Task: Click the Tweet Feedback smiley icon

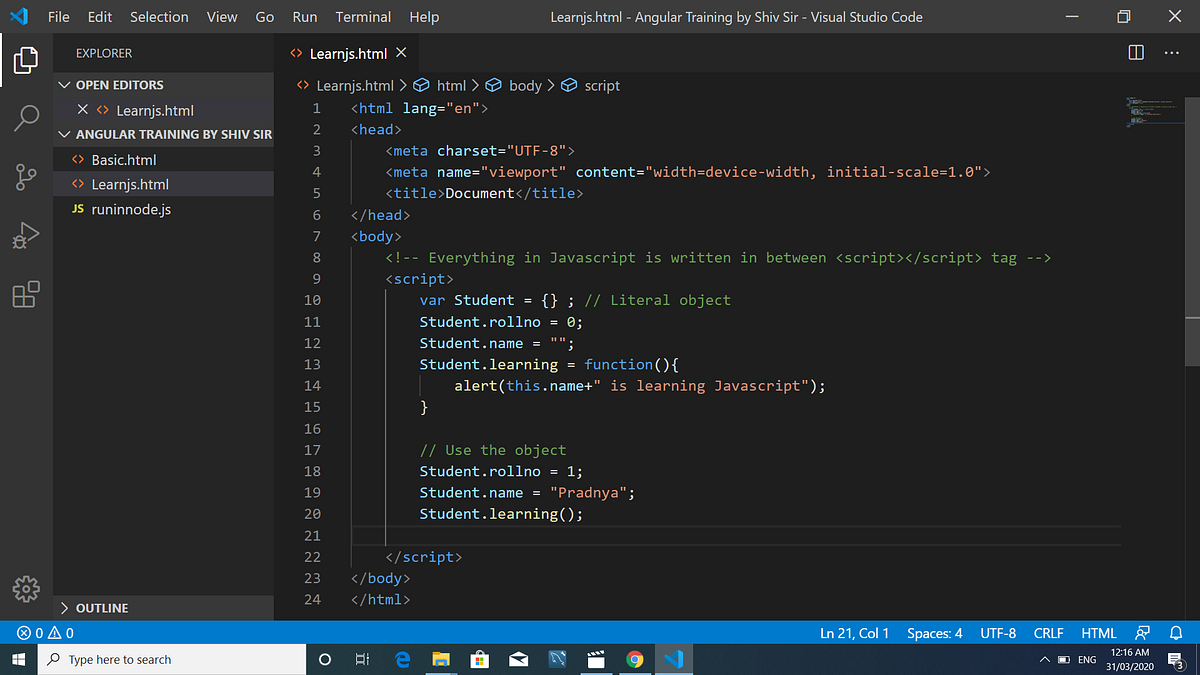Action: click(x=1142, y=632)
